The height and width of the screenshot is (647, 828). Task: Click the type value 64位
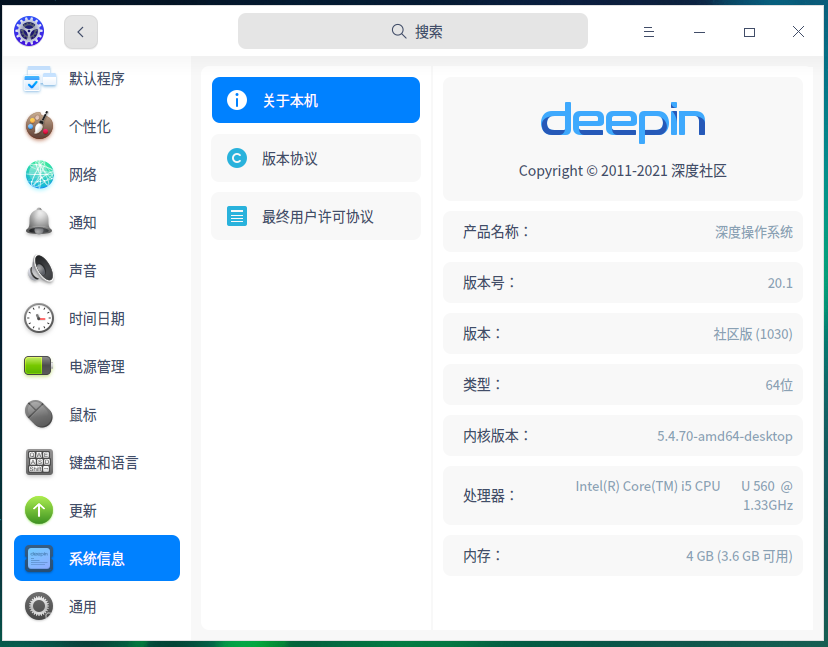pyautogui.click(x=779, y=385)
